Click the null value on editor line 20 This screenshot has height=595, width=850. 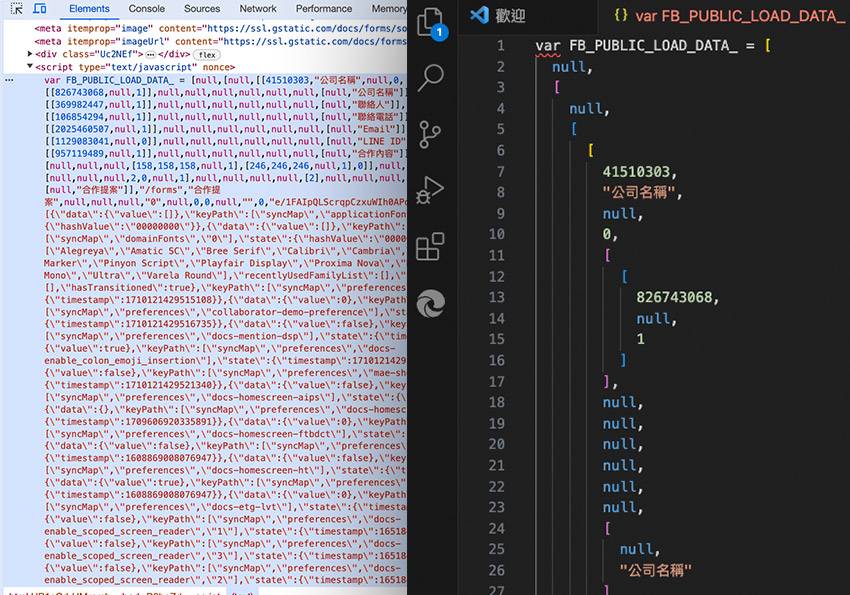pos(619,444)
